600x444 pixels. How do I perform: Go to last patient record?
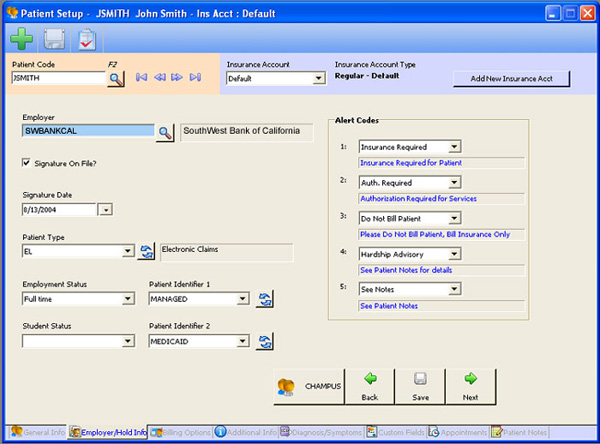pyautogui.click(x=195, y=78)
